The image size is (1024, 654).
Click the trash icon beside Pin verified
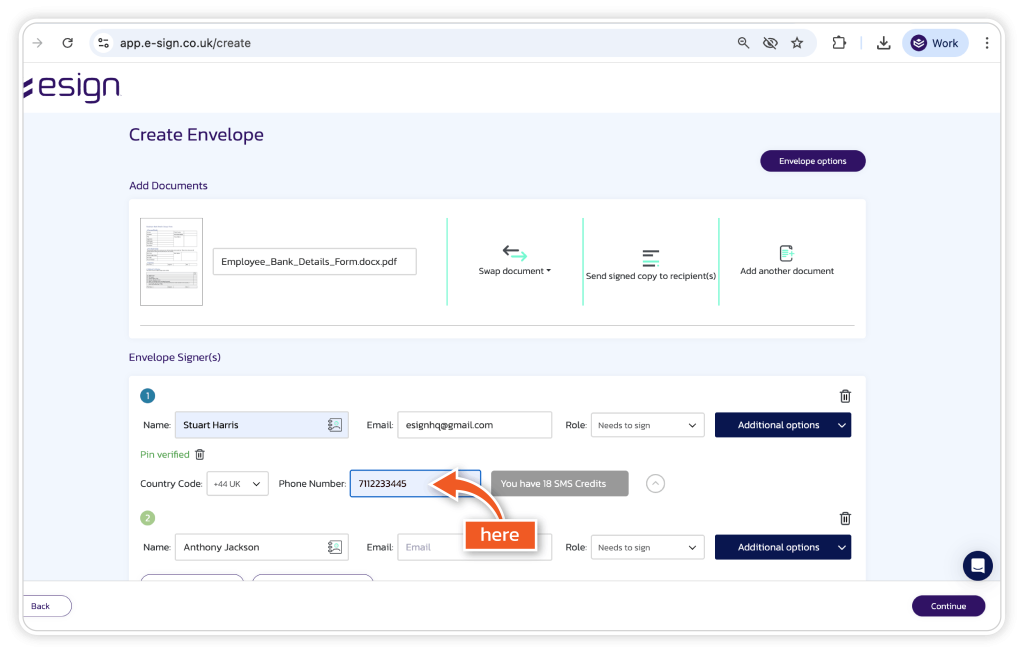coord(200,454)
